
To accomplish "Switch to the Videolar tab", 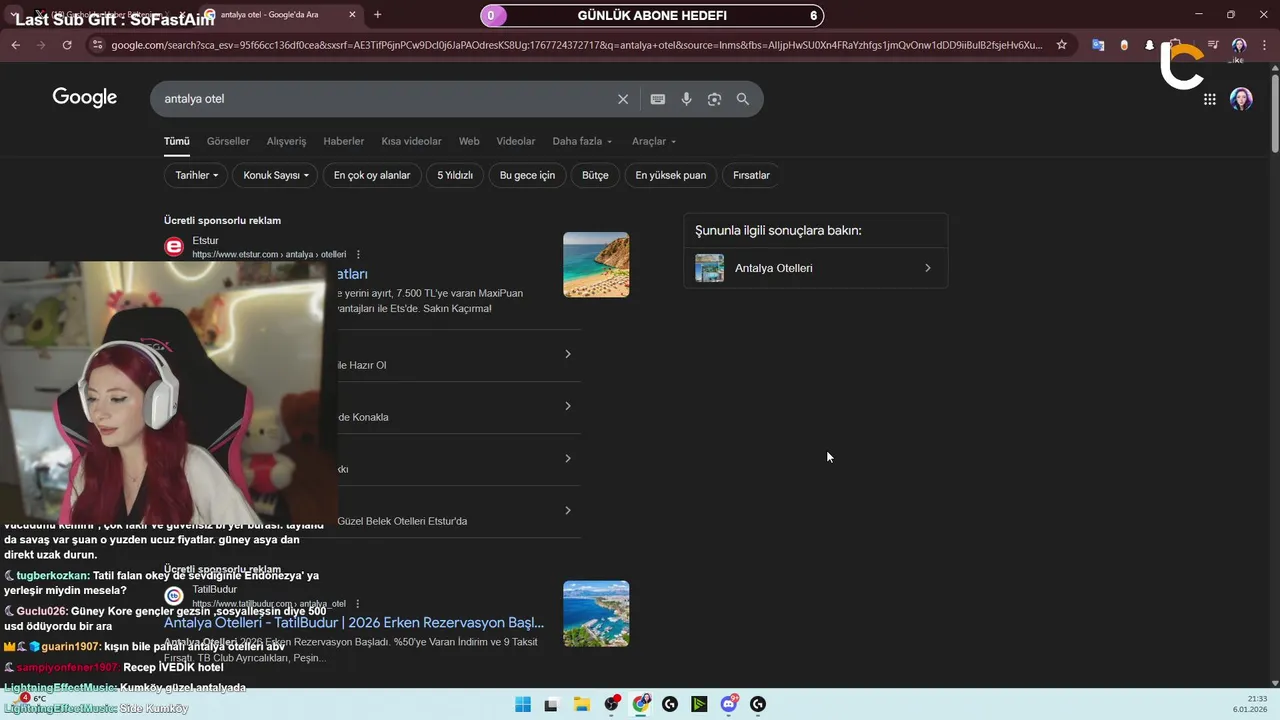I will point(516,141).
